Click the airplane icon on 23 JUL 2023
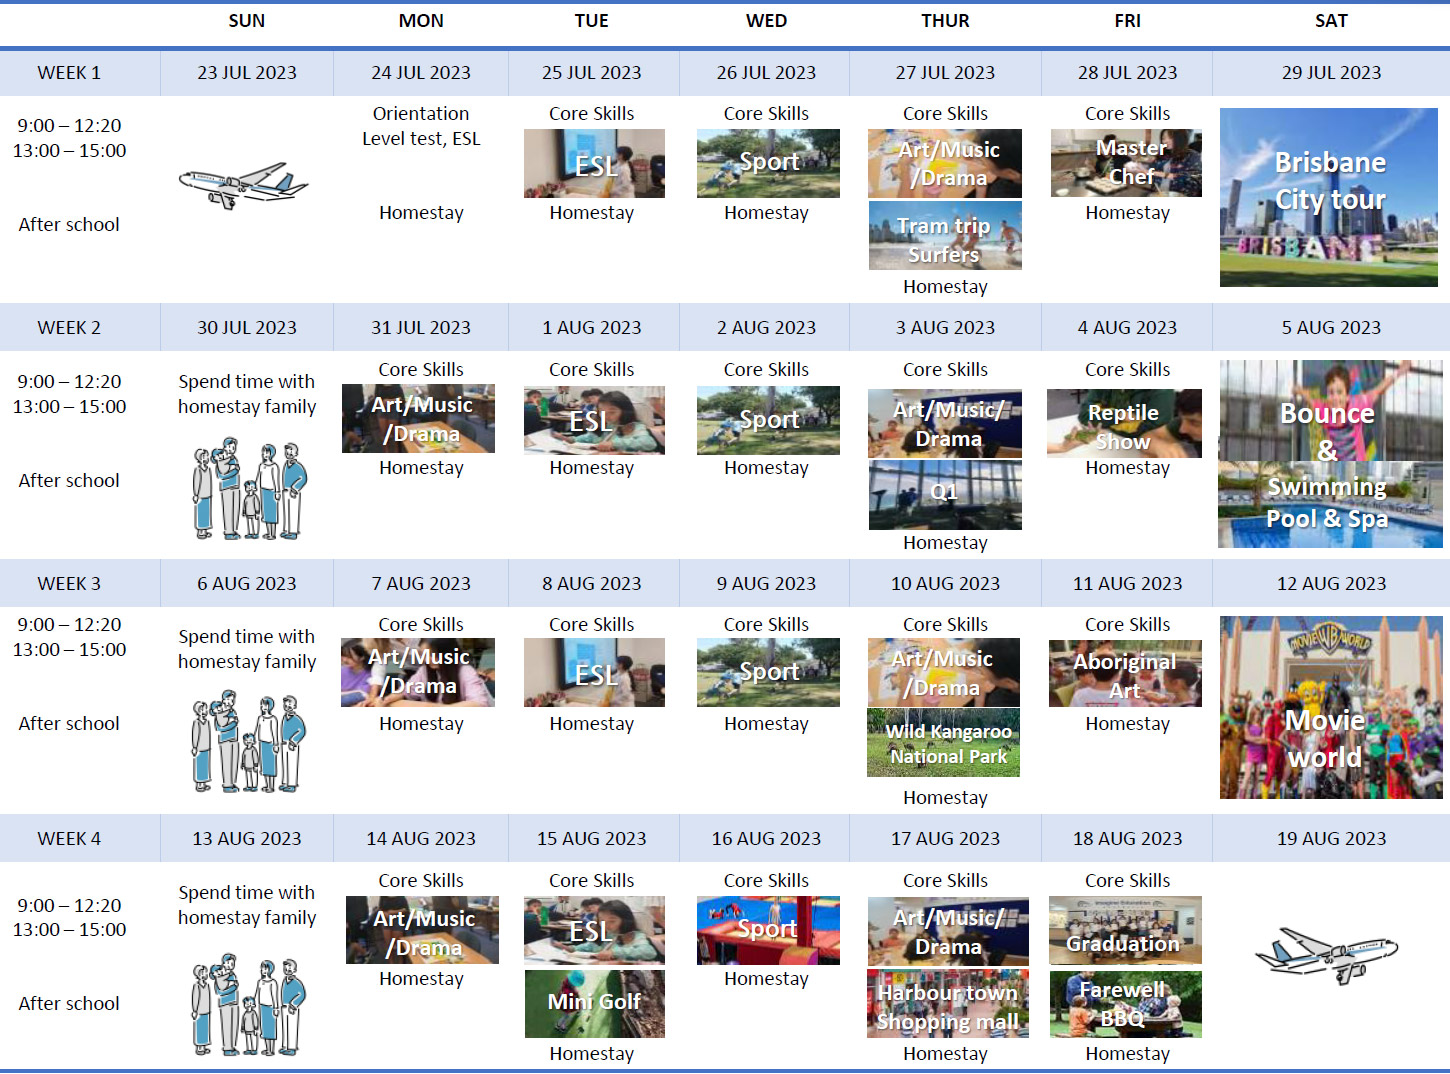 243,185
